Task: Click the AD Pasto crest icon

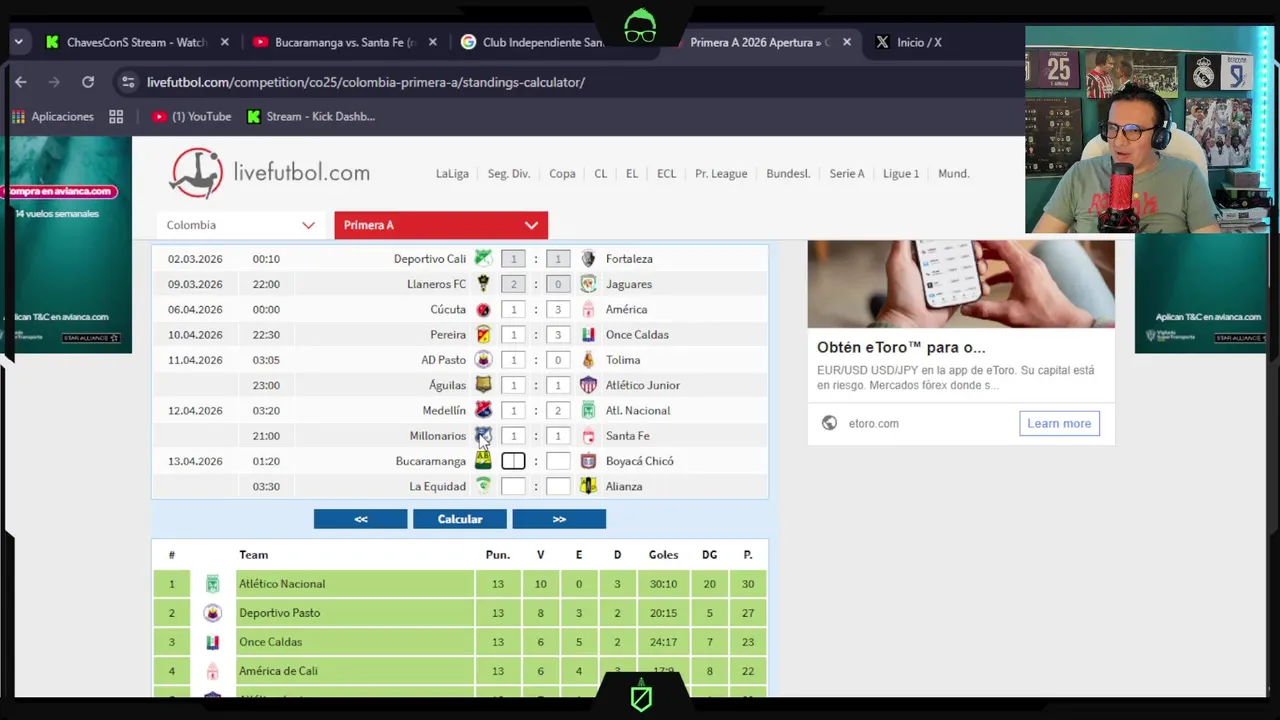Action: (x=483, y=360)
